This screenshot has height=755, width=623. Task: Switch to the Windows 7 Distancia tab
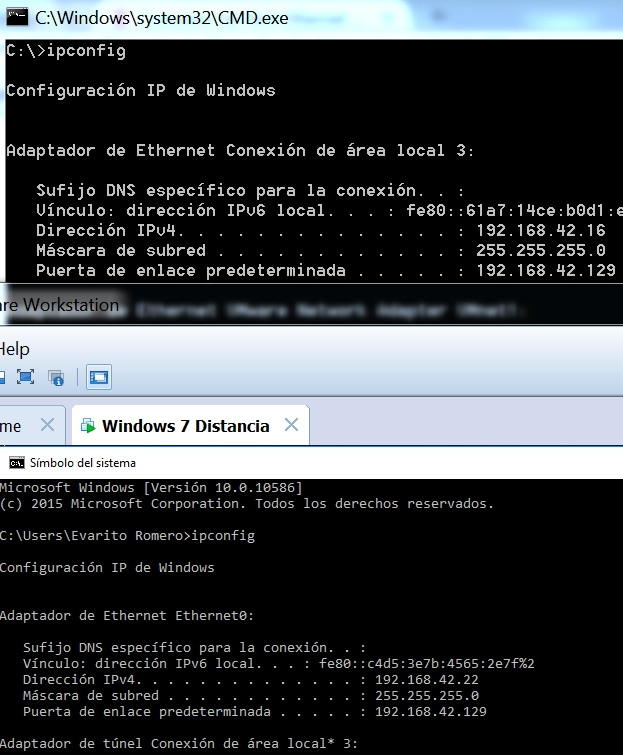tap(185, 426)
